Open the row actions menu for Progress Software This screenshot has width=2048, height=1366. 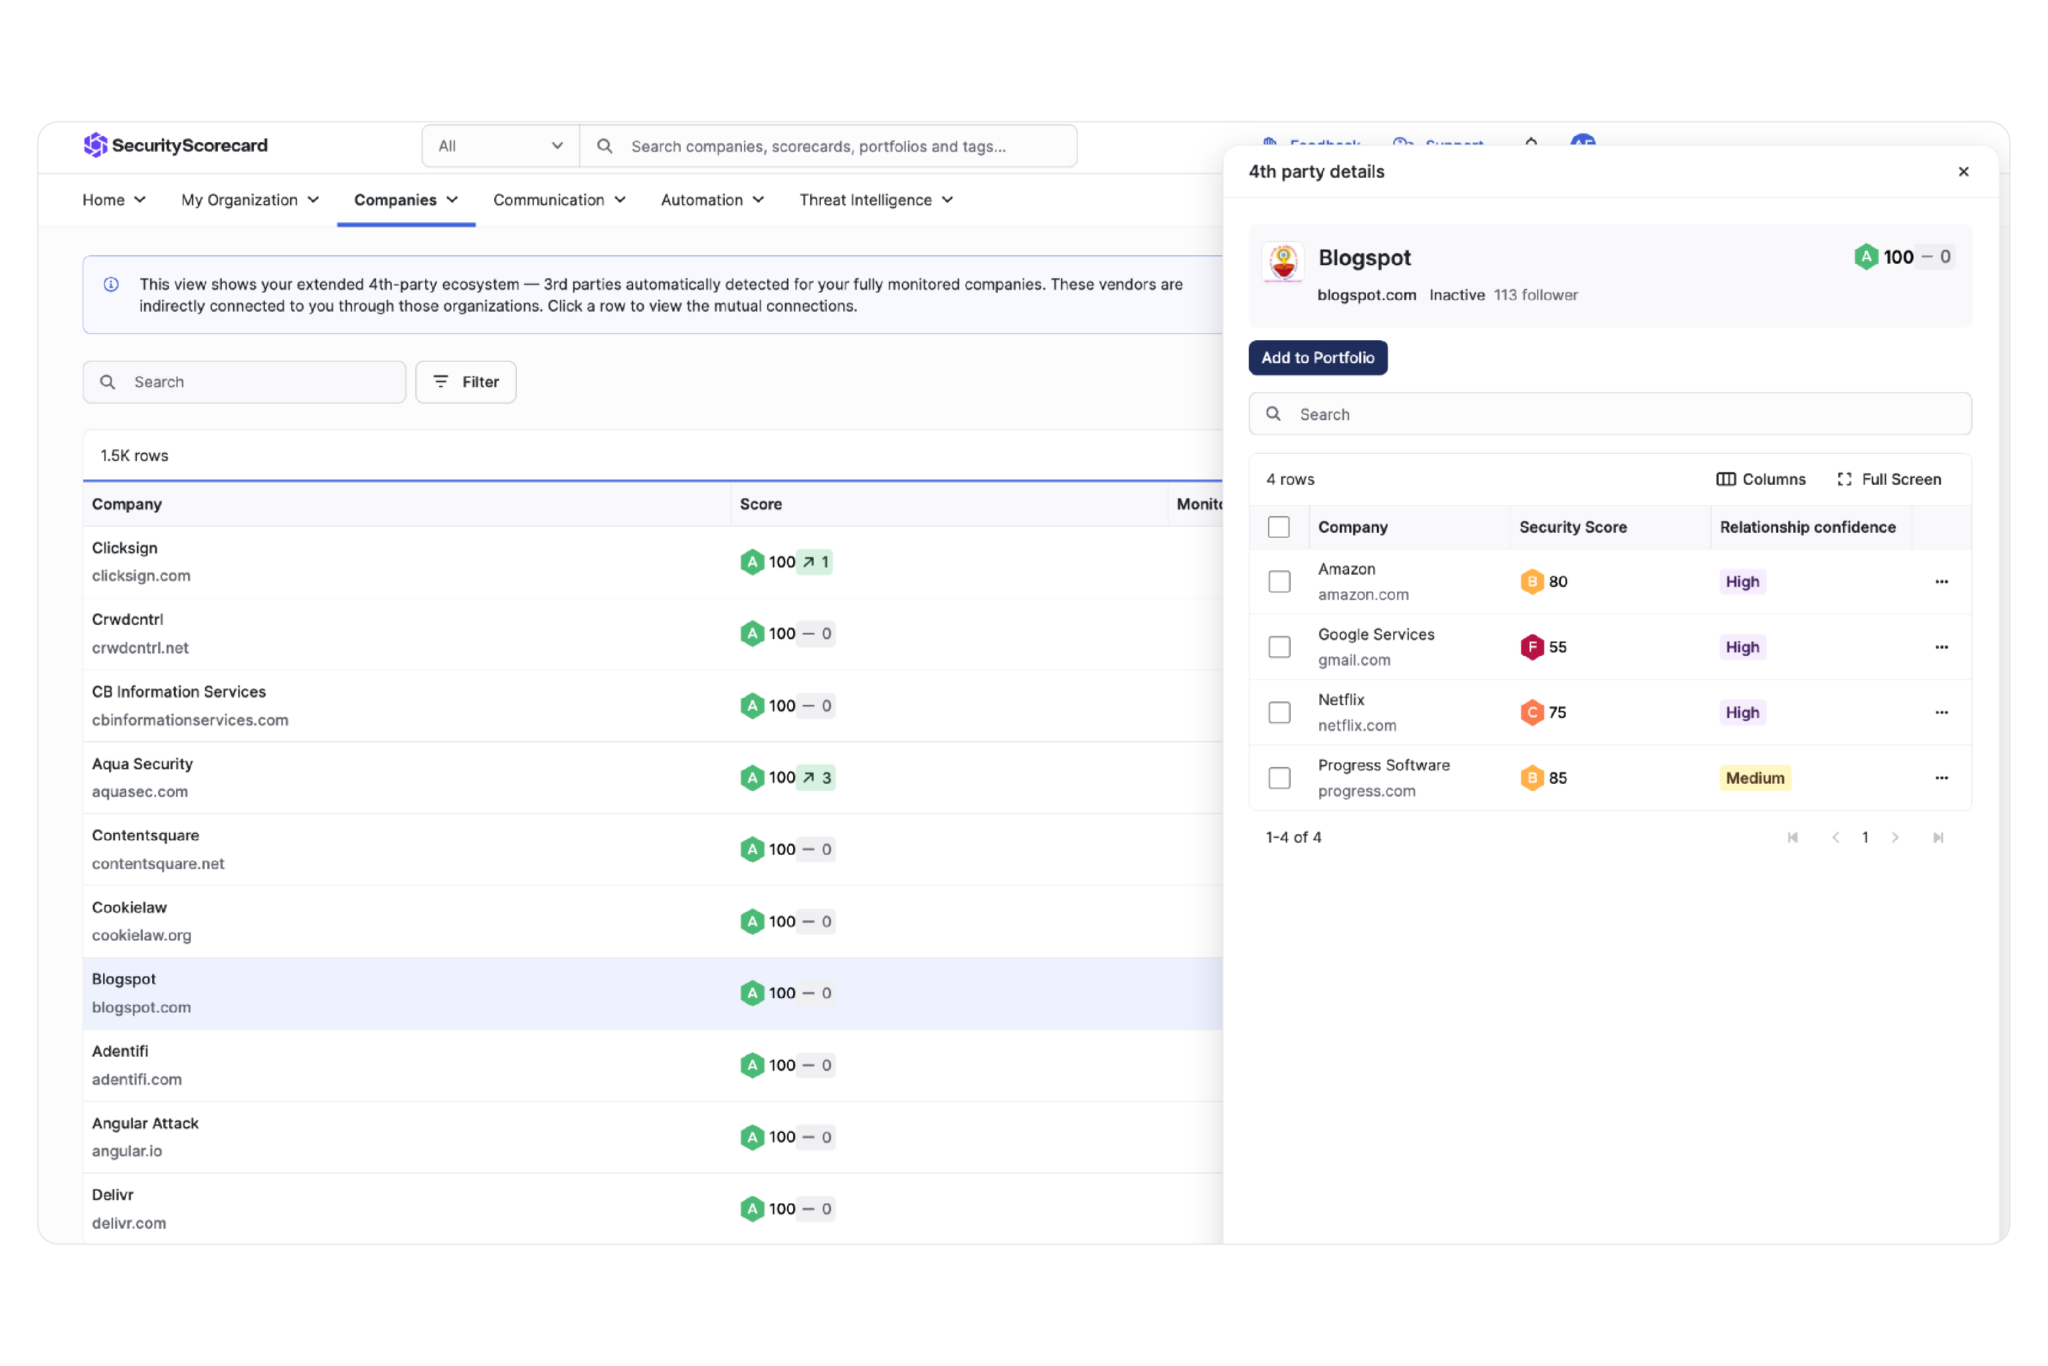click(x=1943, y=777)
